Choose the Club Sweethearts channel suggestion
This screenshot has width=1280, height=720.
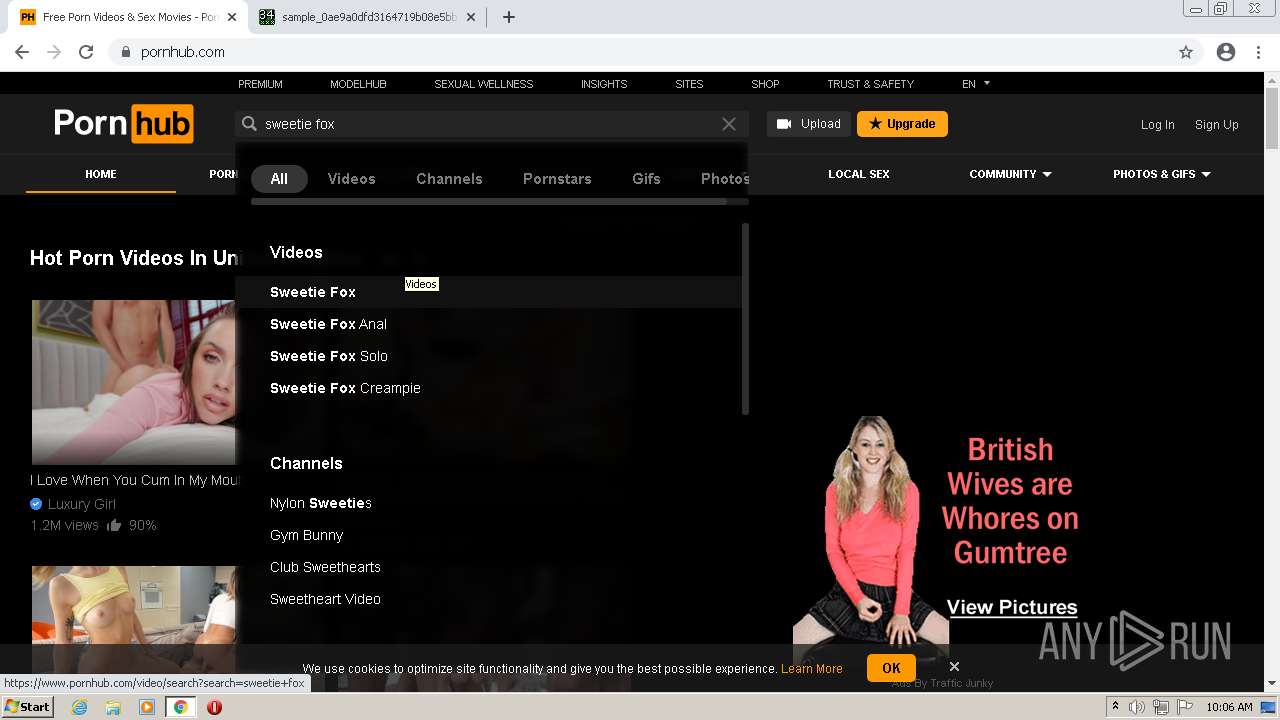click(325, 567)
